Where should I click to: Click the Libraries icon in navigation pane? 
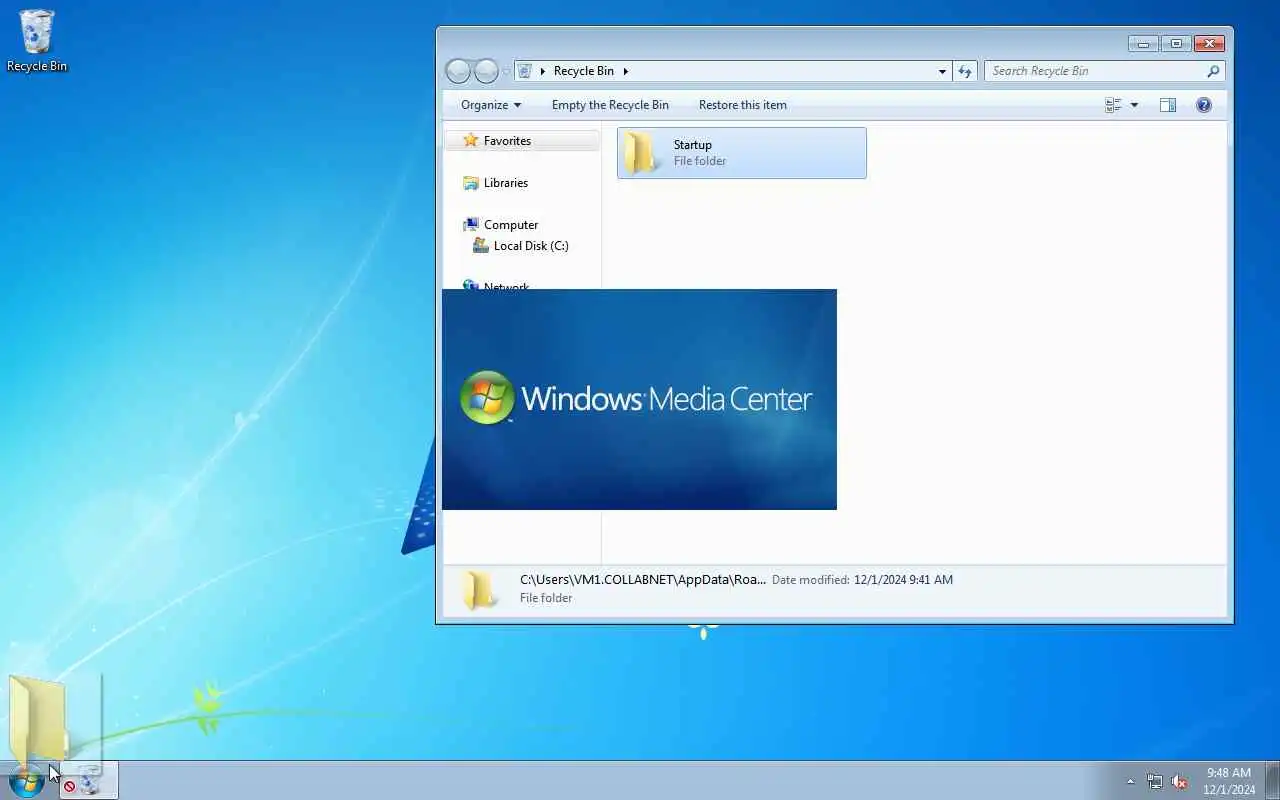point(471,183)
